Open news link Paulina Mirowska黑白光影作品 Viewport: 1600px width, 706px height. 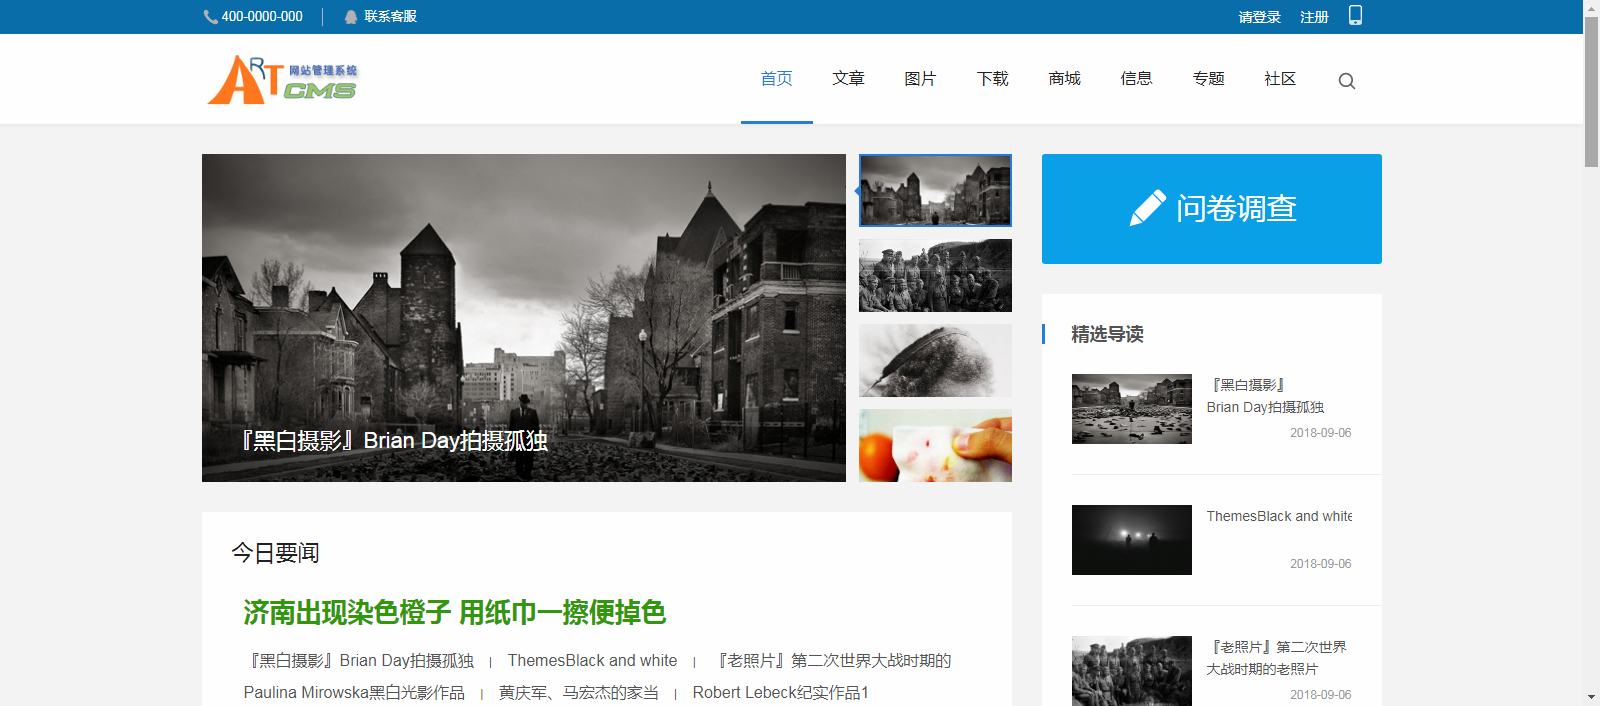(x=354, y=693)
